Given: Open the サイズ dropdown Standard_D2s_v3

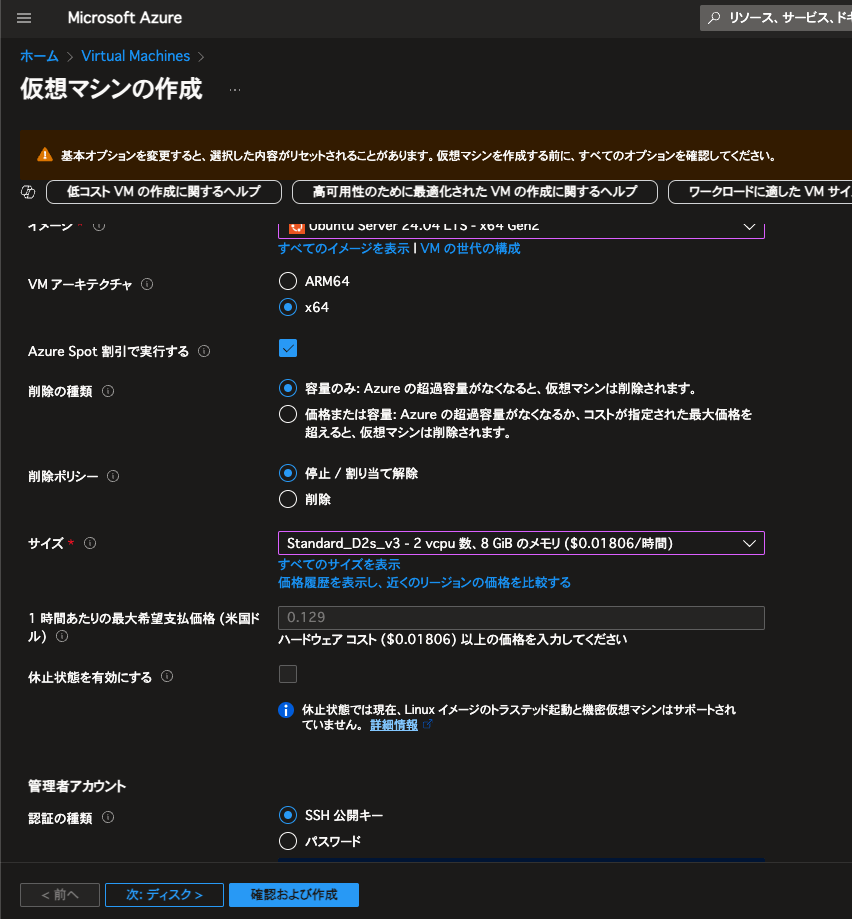Looking at the screenshot, I should [x=522, y=543].
